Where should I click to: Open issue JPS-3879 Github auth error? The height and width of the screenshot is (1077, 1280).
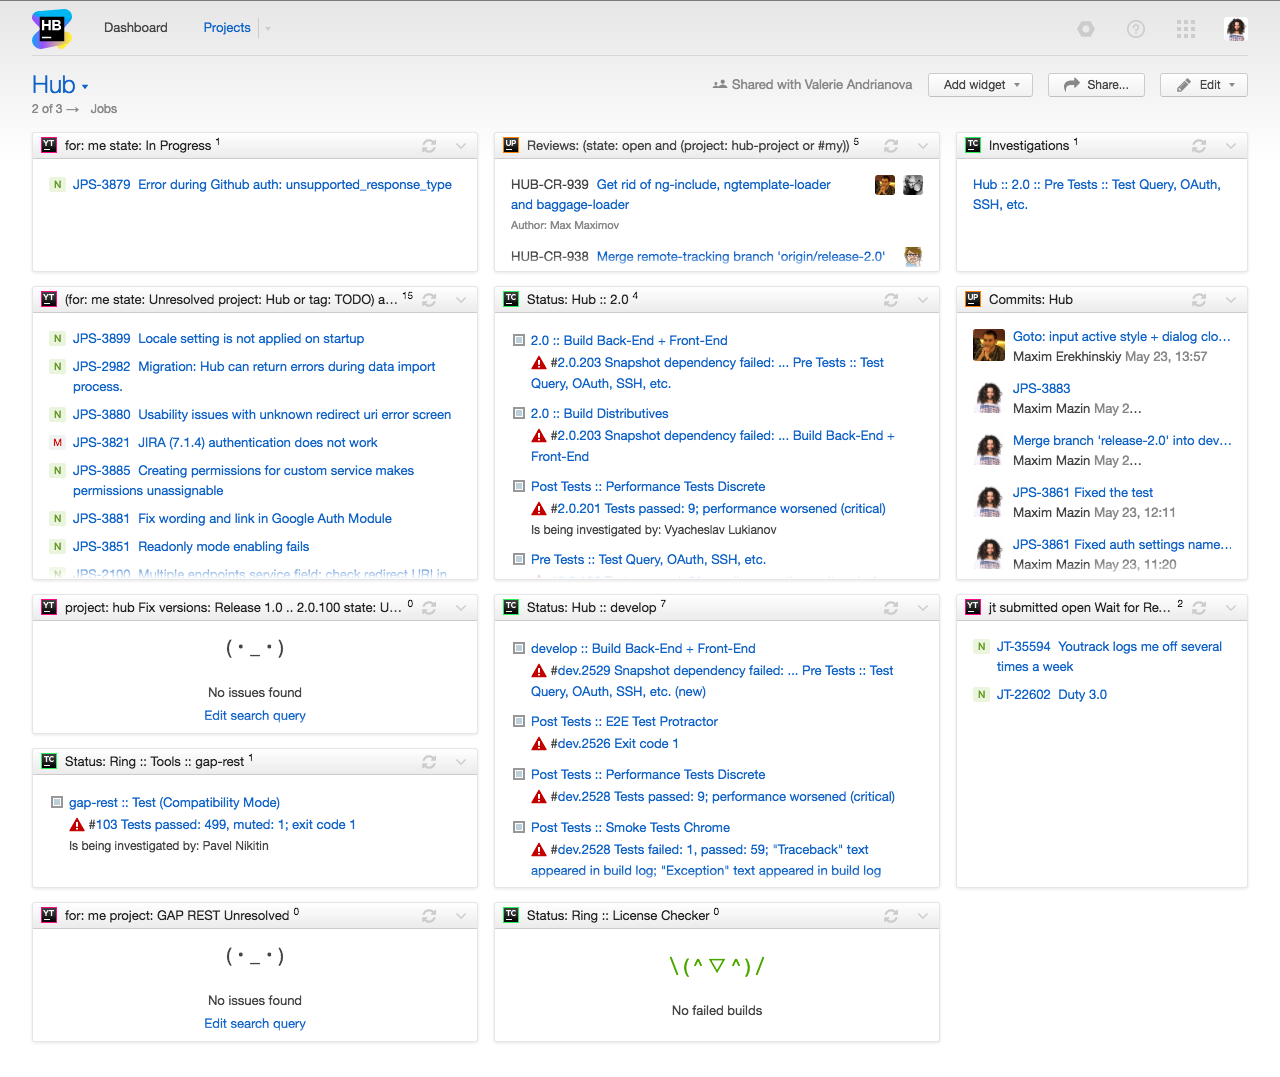[x=262, y=185]
